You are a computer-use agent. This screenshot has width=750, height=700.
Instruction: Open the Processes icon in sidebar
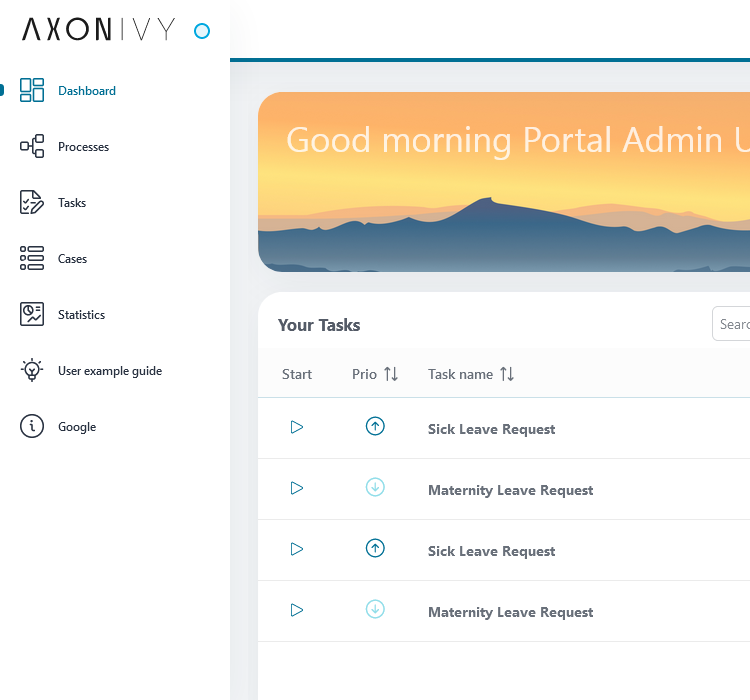point(32,146)
